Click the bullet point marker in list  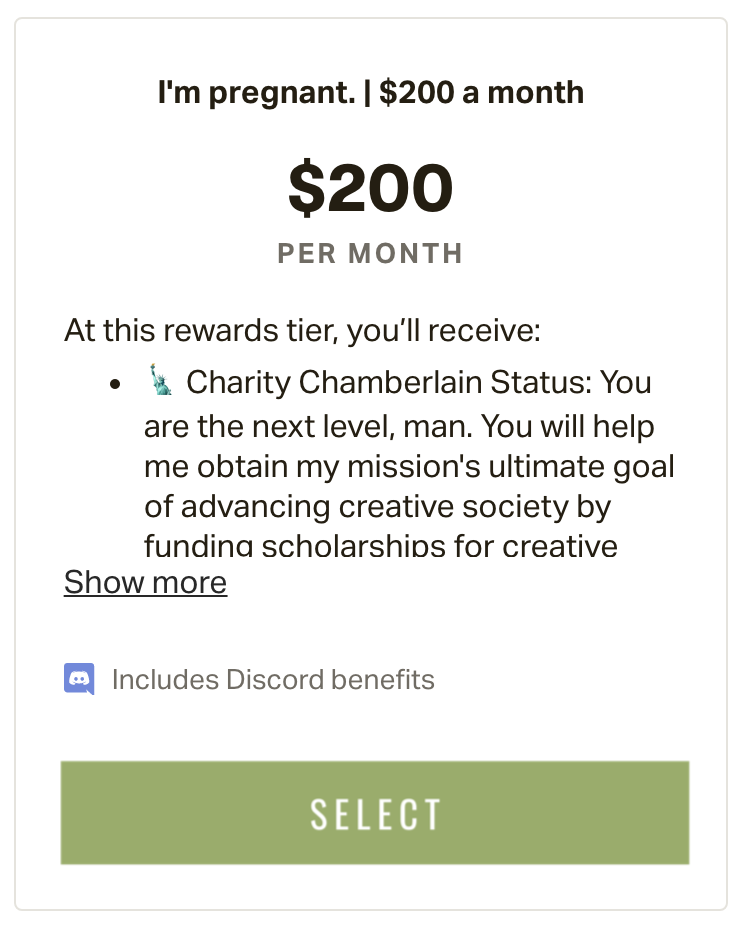point(117,383)
